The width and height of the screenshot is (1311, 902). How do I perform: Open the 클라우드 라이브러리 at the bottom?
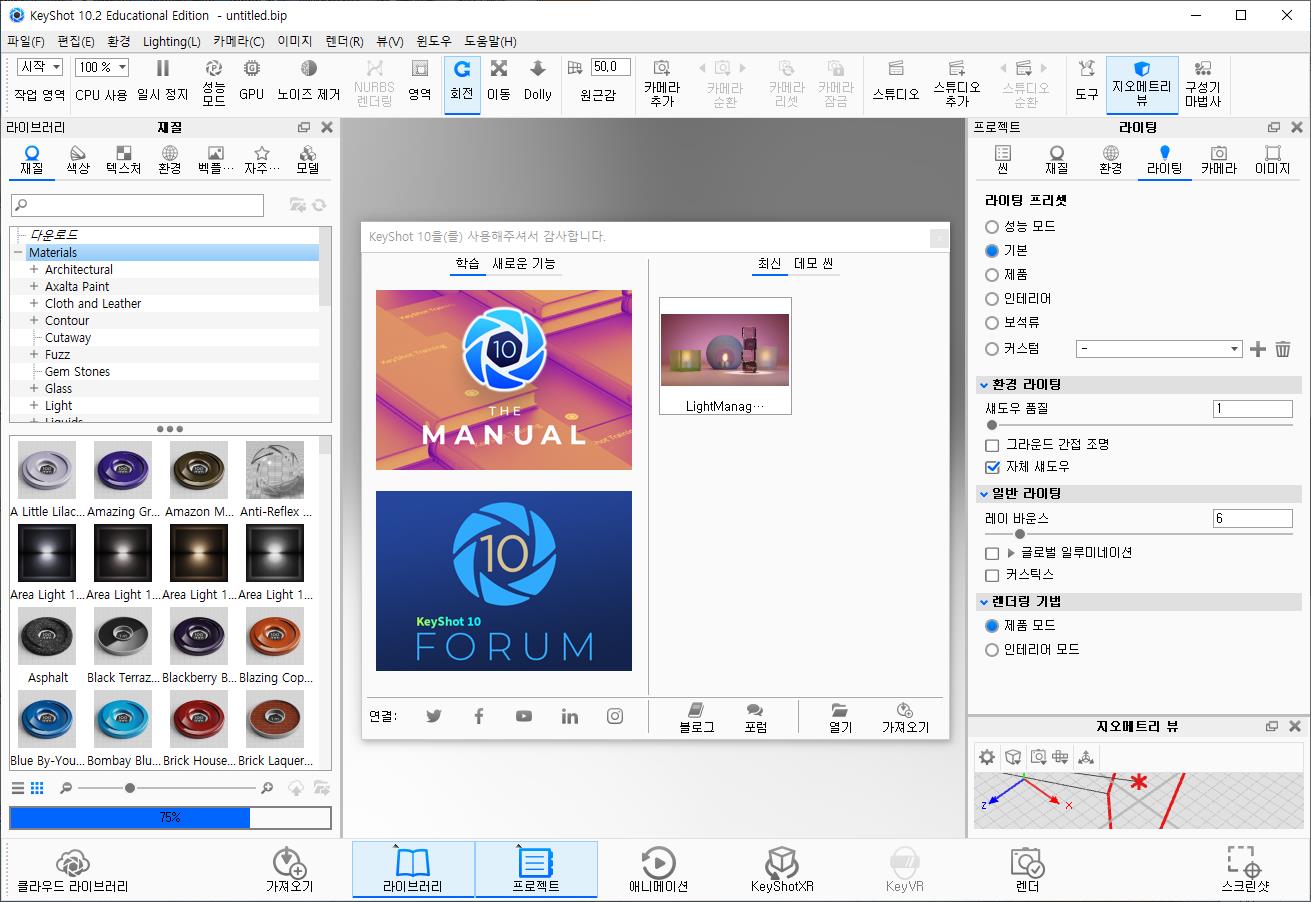[x=73, y=870]
